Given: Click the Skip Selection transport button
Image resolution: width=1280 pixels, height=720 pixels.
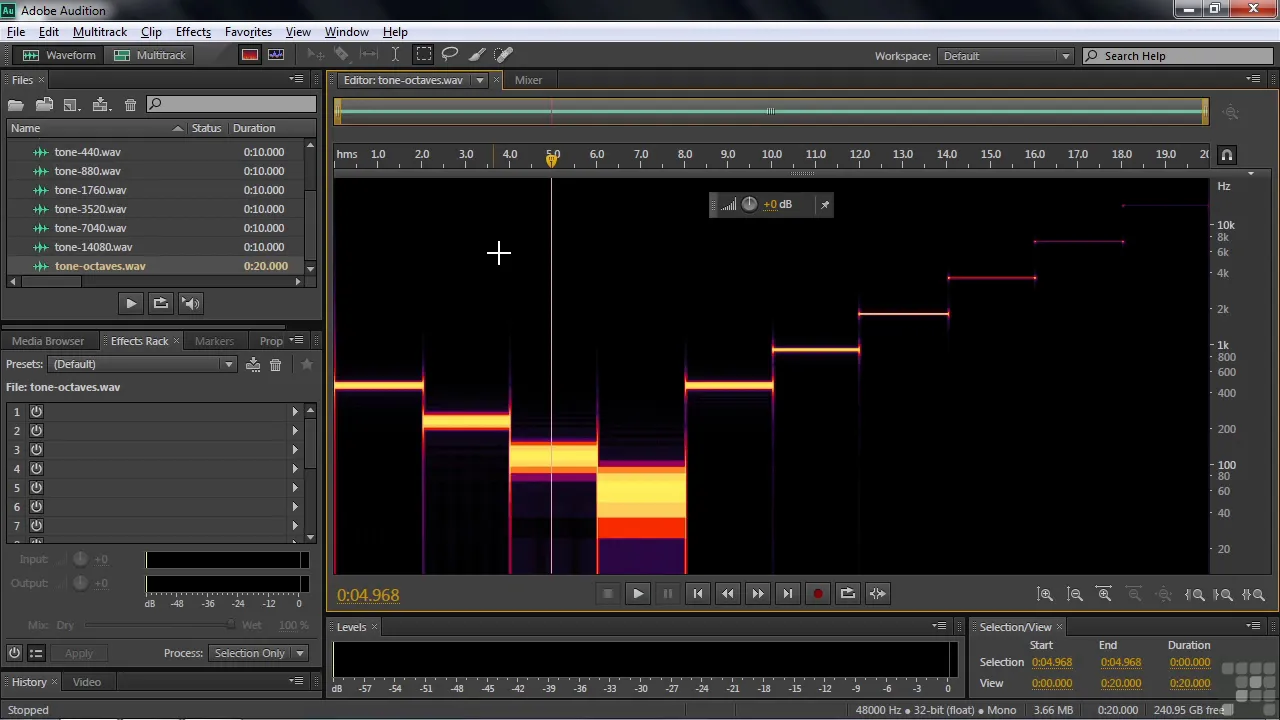Looking at the screenshot, I should click(877, 594).
